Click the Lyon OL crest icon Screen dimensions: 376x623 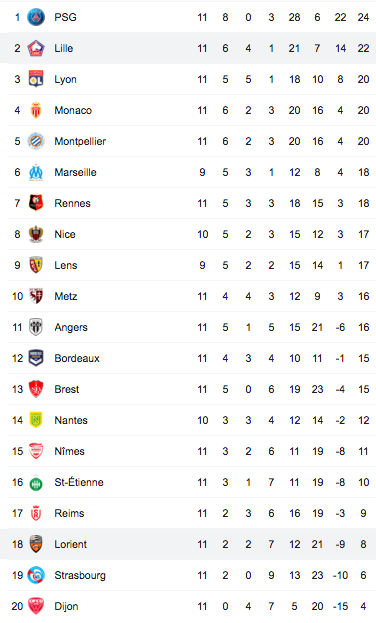click(36, 79)
